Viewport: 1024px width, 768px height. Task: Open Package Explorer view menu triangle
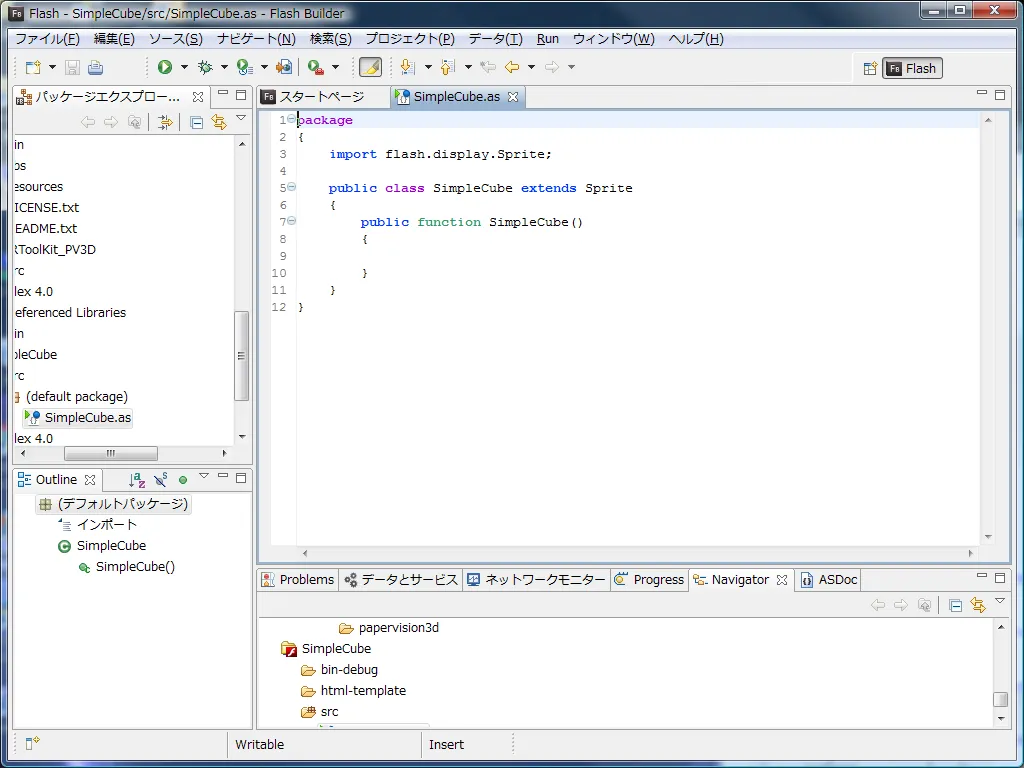click(x=241, y=118)
